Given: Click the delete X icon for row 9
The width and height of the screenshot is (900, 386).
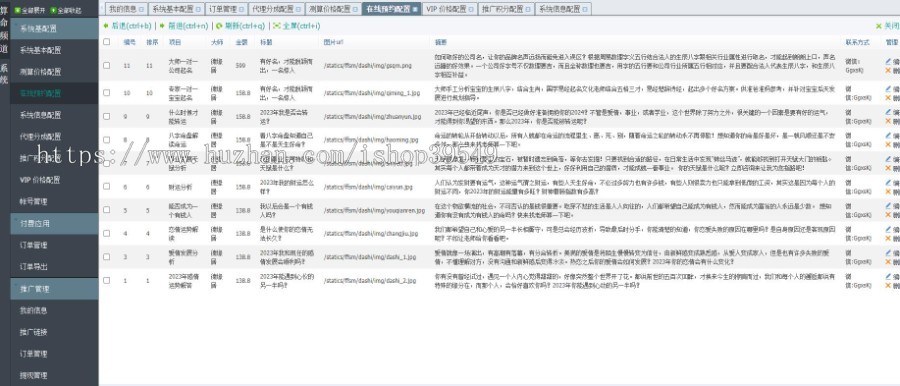Looking at the screenshot, I should pyautogui.click(x=888, y=121).
